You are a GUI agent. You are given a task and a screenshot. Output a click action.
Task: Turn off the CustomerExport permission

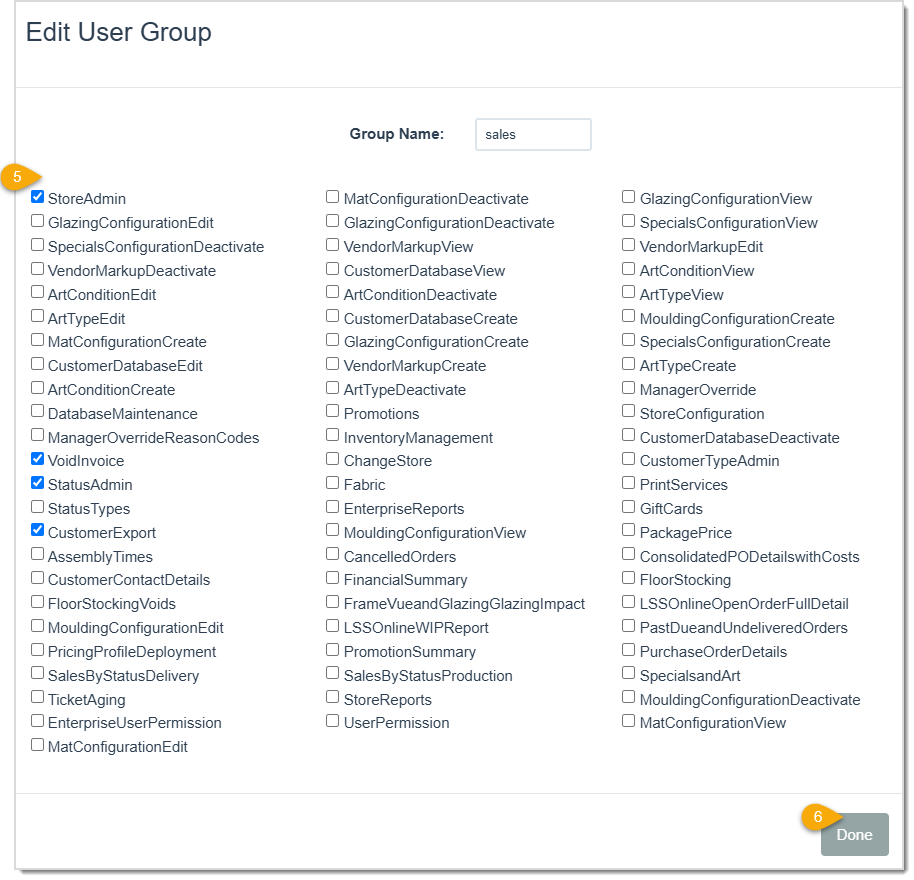37,532
